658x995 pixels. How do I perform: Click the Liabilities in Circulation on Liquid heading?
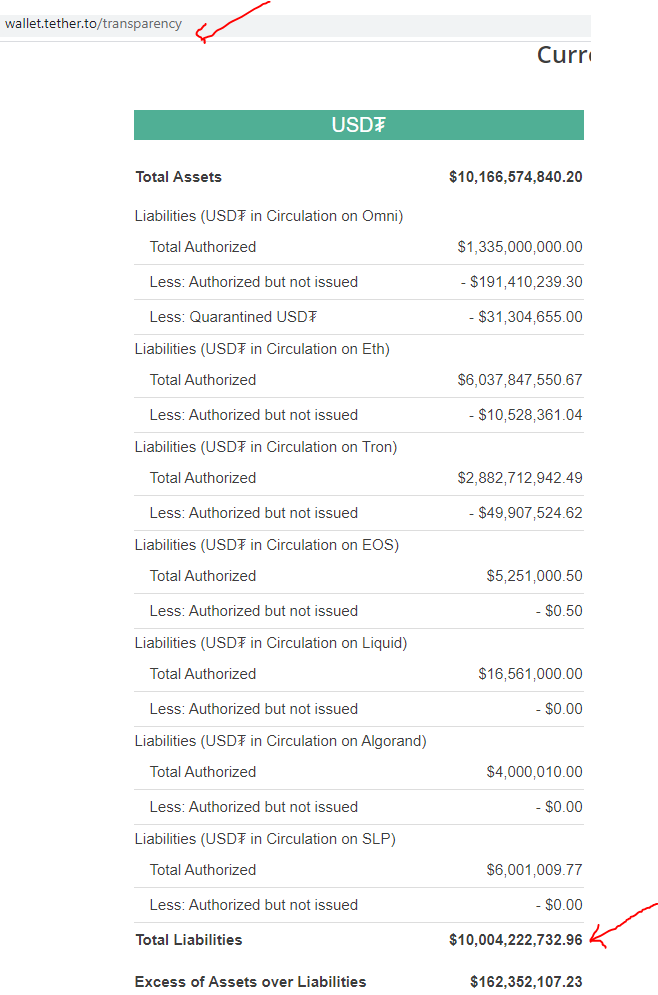(271, 643)
